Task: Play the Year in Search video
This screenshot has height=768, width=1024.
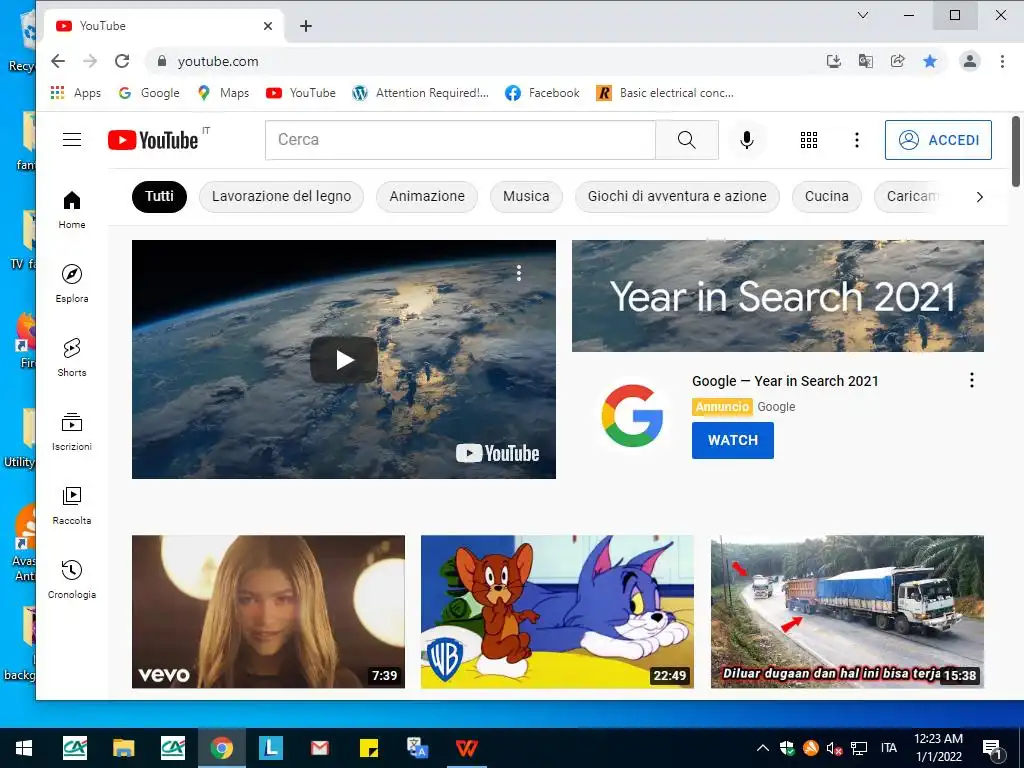Action: coord(344,359)
